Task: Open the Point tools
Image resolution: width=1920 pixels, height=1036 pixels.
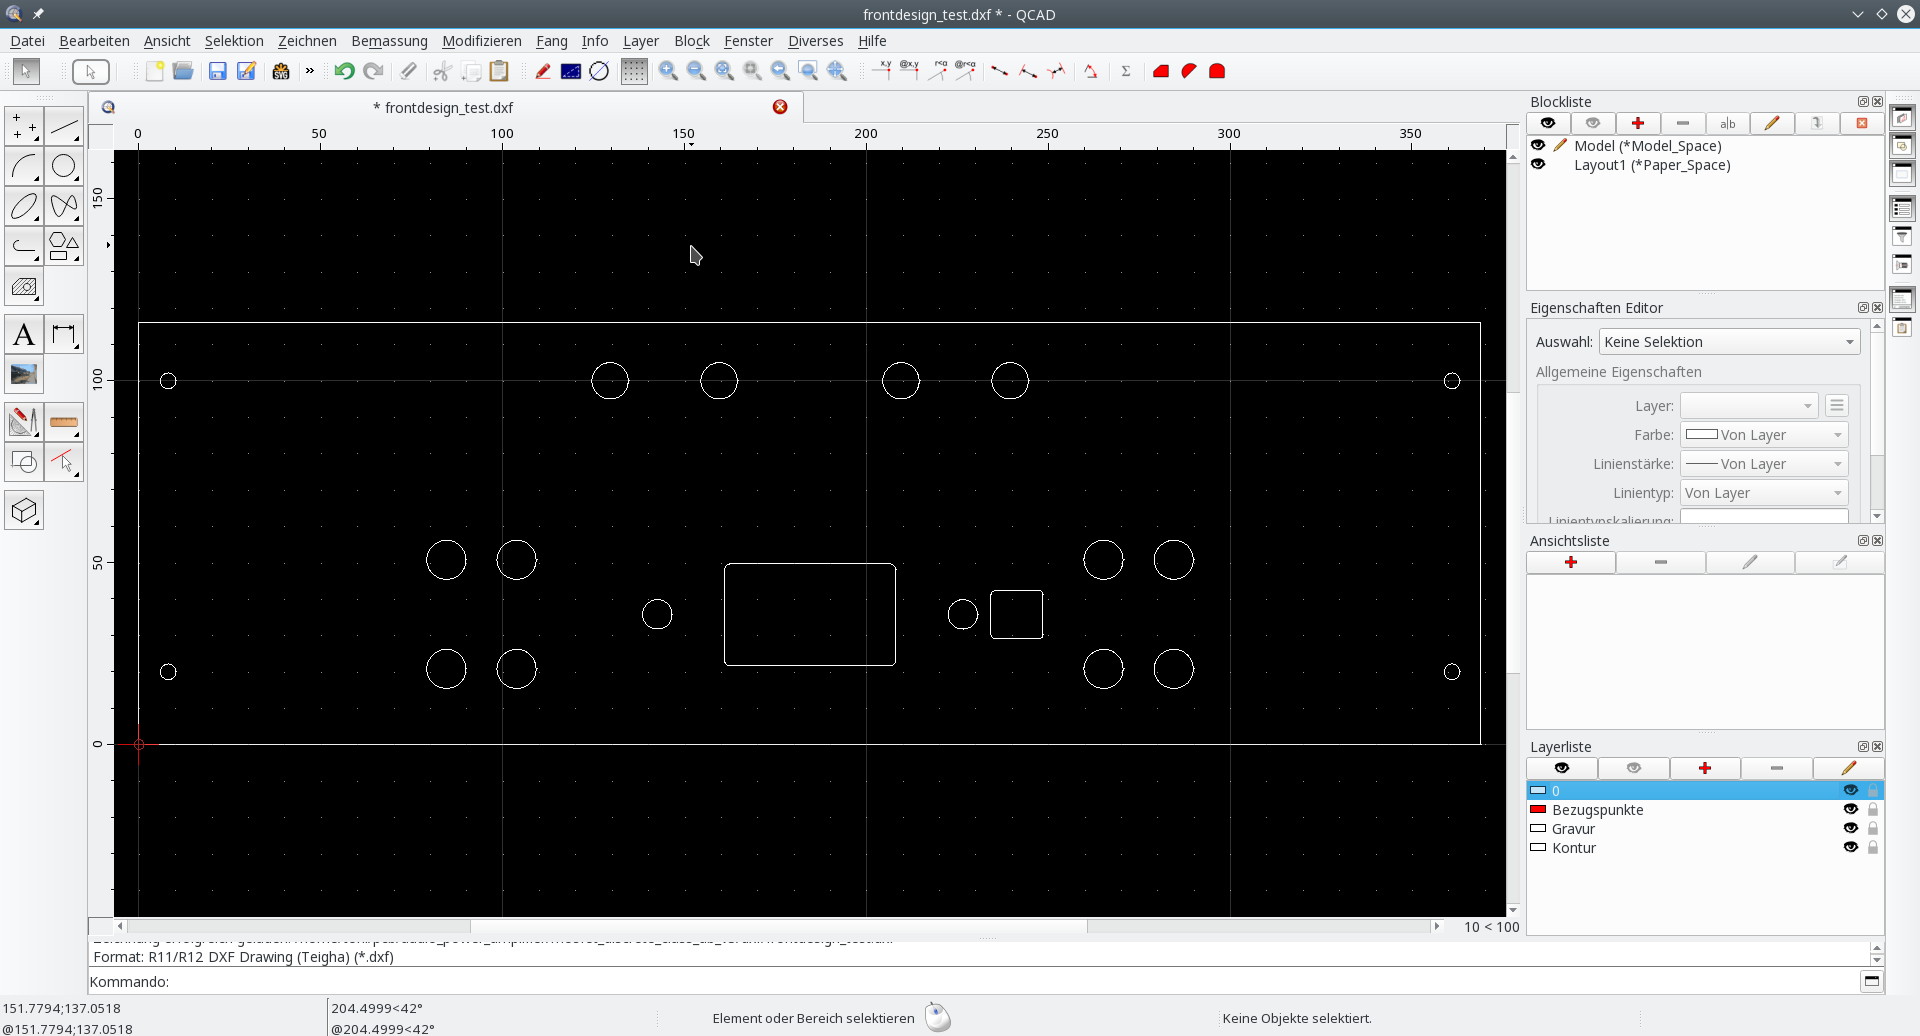Action: [x=24, y=127]
